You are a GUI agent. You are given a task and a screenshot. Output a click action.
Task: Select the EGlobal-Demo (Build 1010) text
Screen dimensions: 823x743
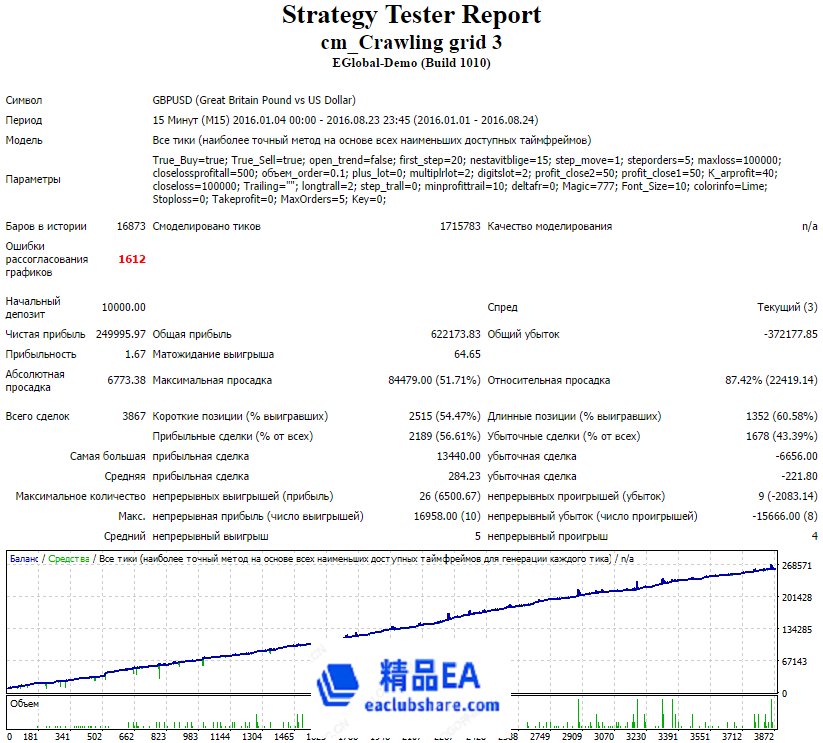pyautogui.click(x=411, y=62)
